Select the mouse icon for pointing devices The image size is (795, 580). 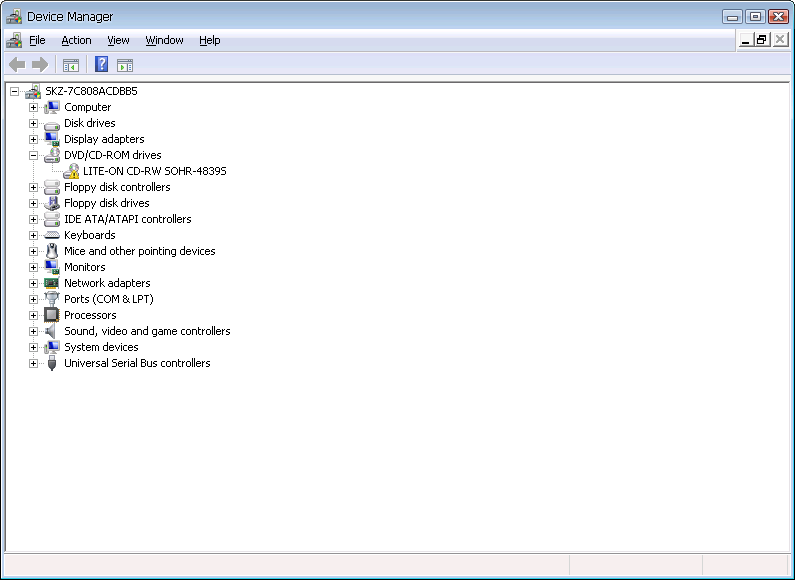(52, 251)
